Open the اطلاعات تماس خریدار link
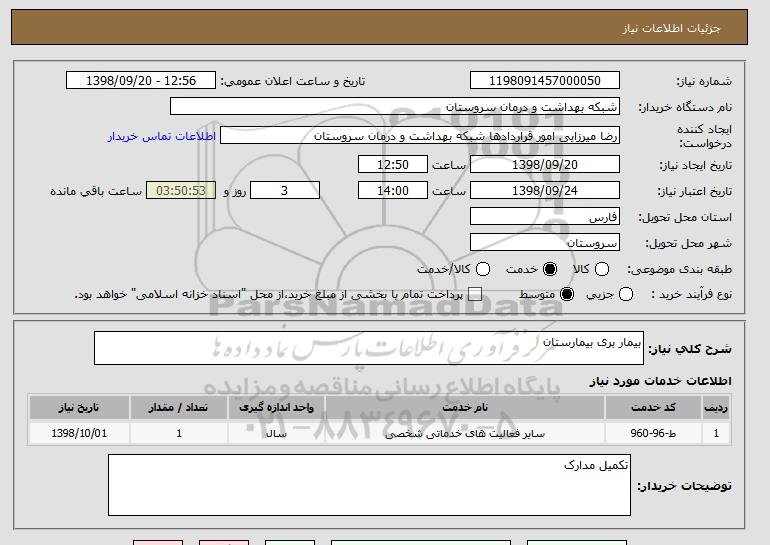This screenshot has width=770, height=545. 162,136
